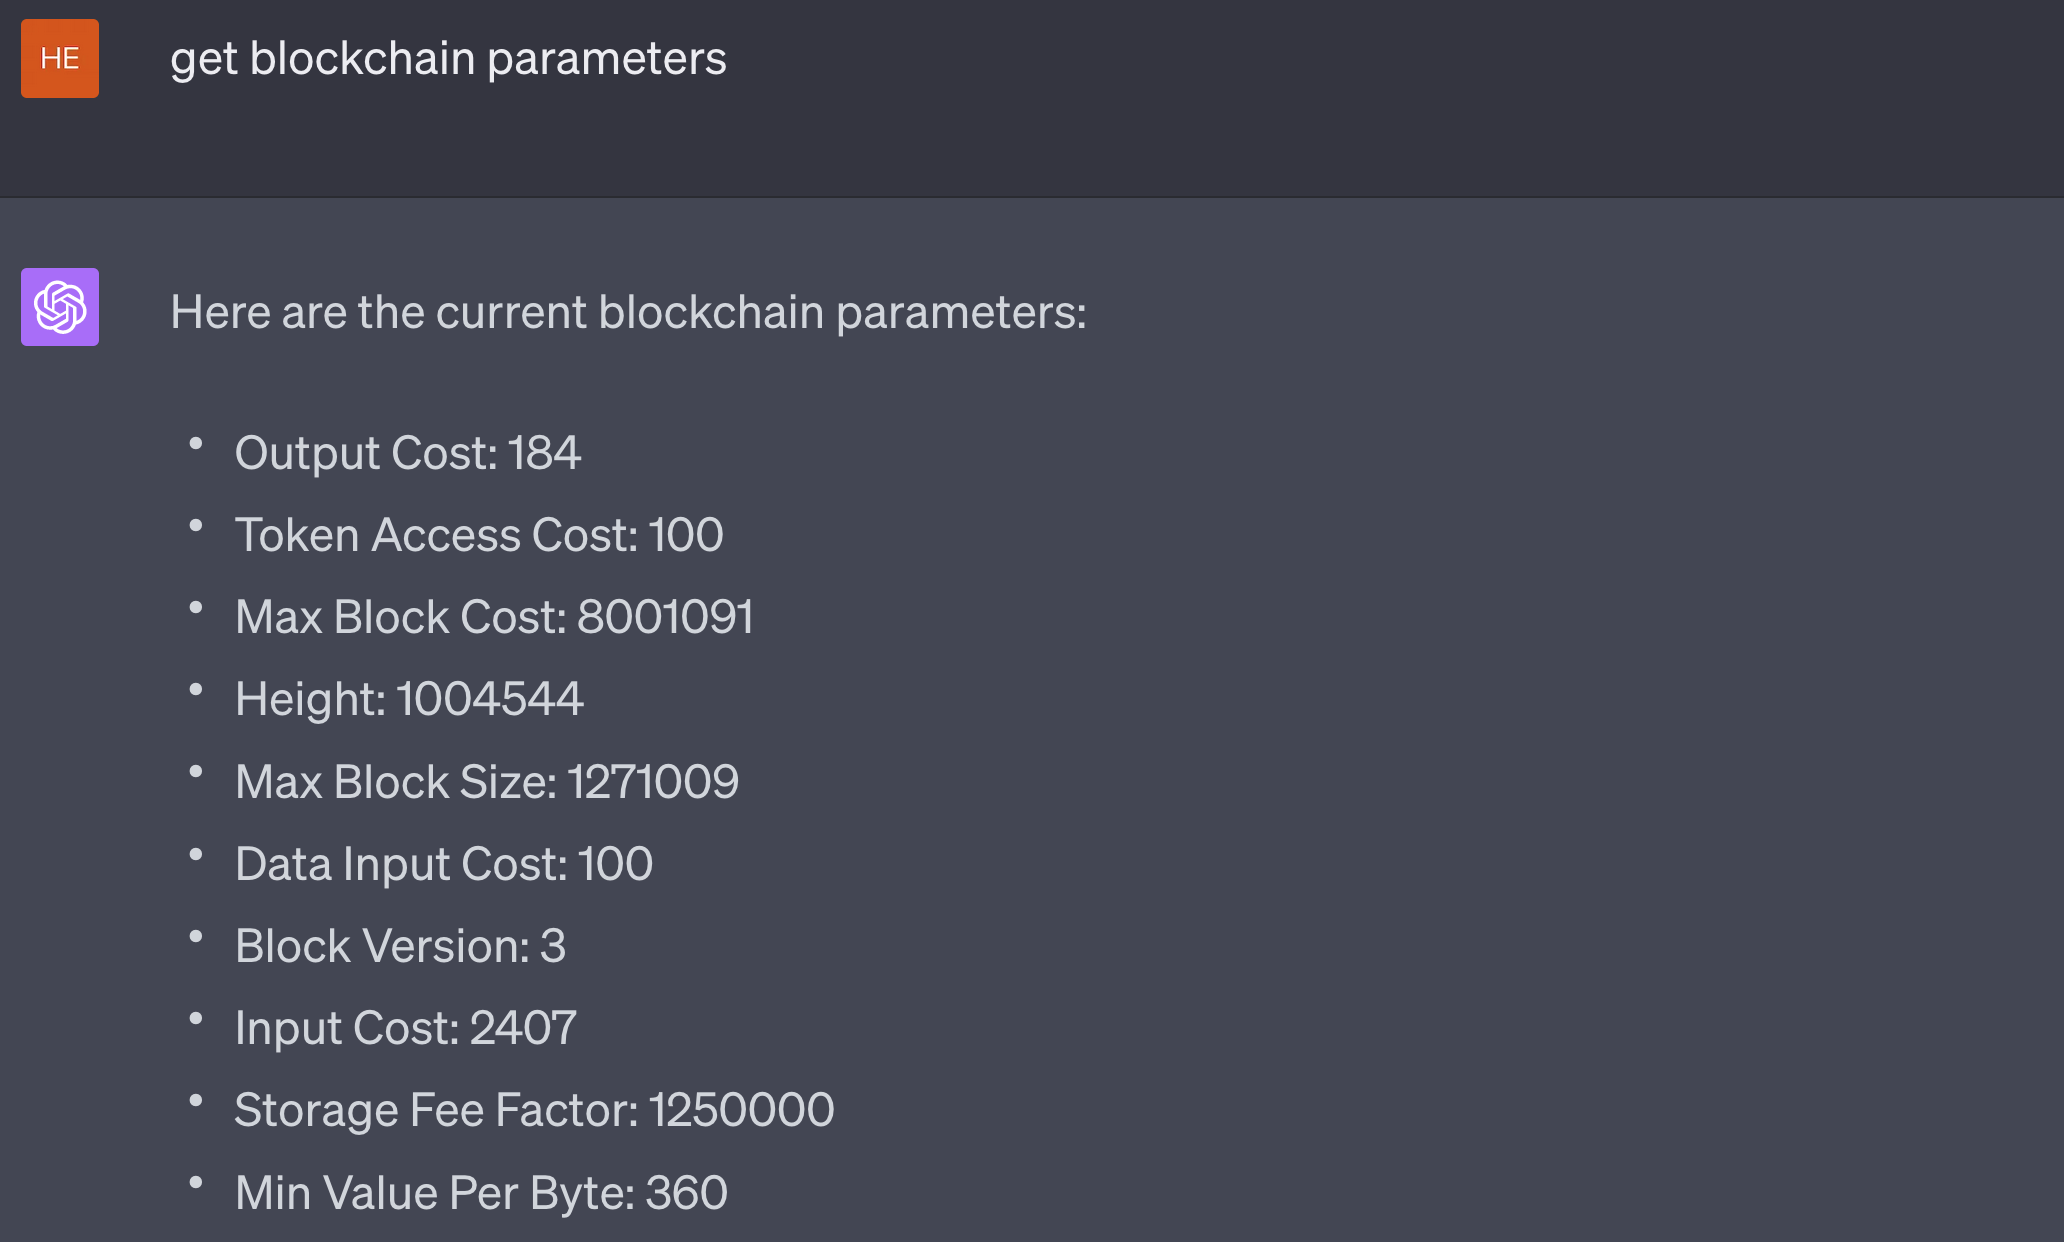Click the "Here are the current blockchain parameters" line
Image resolution: width=2064 pixels, height=1242 pixels.
point(628,312)
